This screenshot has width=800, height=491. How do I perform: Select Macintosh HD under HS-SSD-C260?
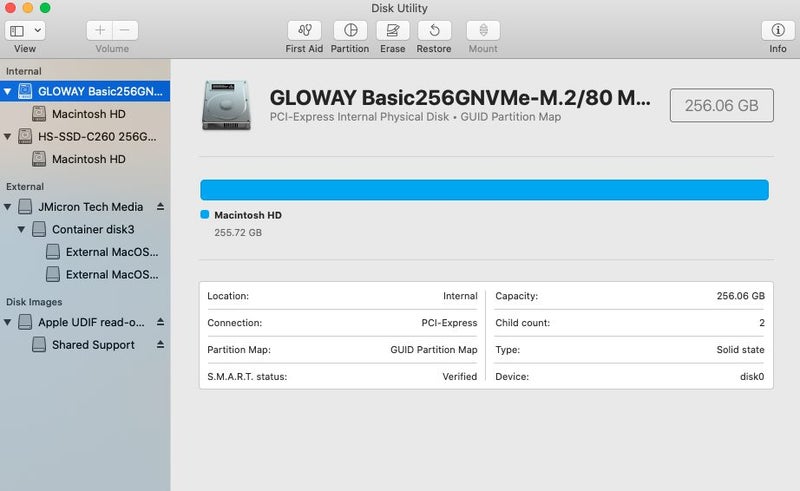pyautogui.click(x=85, y=159)
